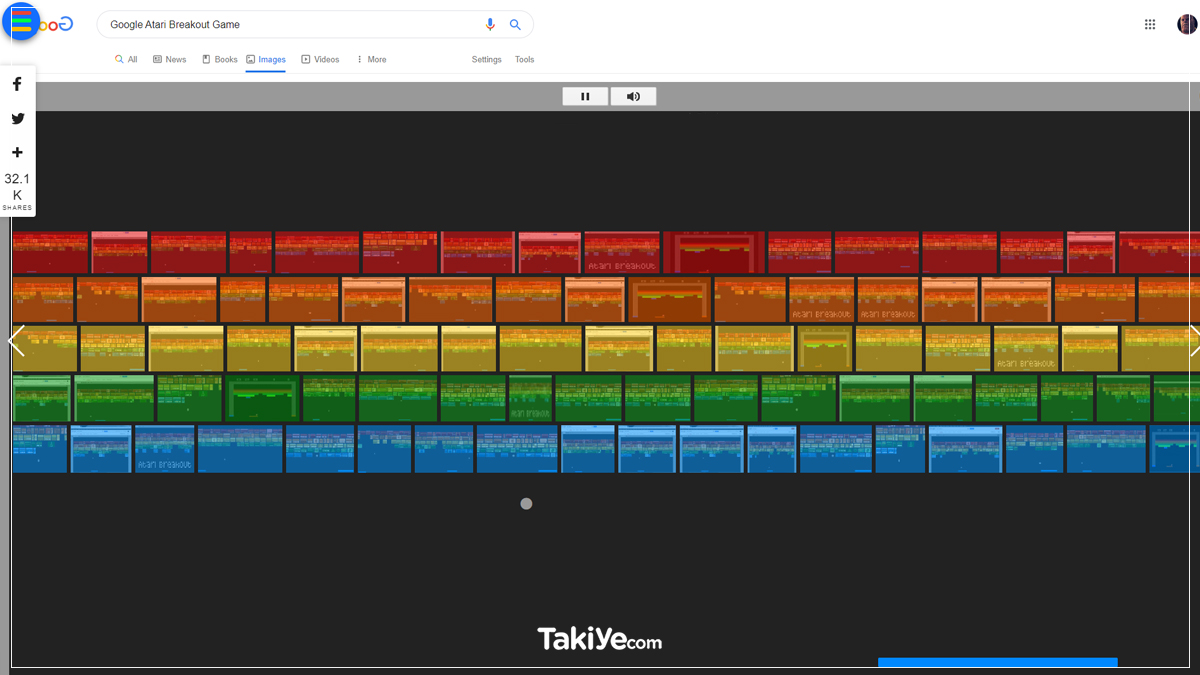Click the 32.1K shares counter
The height and width of the screenshot is (675, 1200).
[17, 191]
